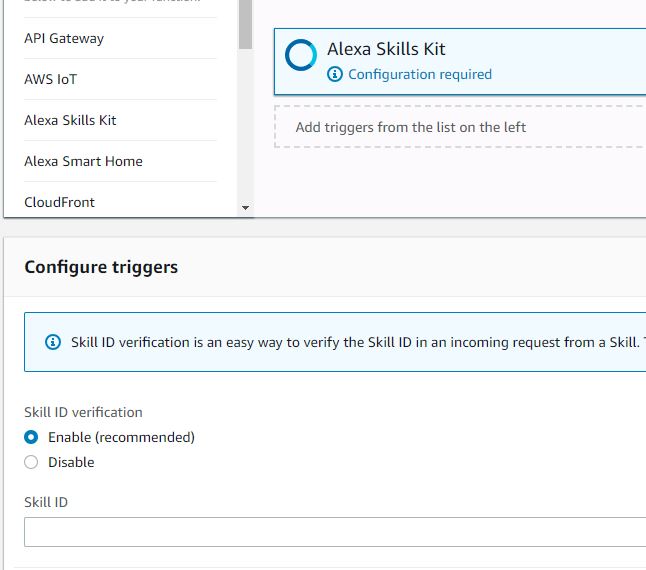Choose Alexa Skills Kit in trigger list

point(70,120)
